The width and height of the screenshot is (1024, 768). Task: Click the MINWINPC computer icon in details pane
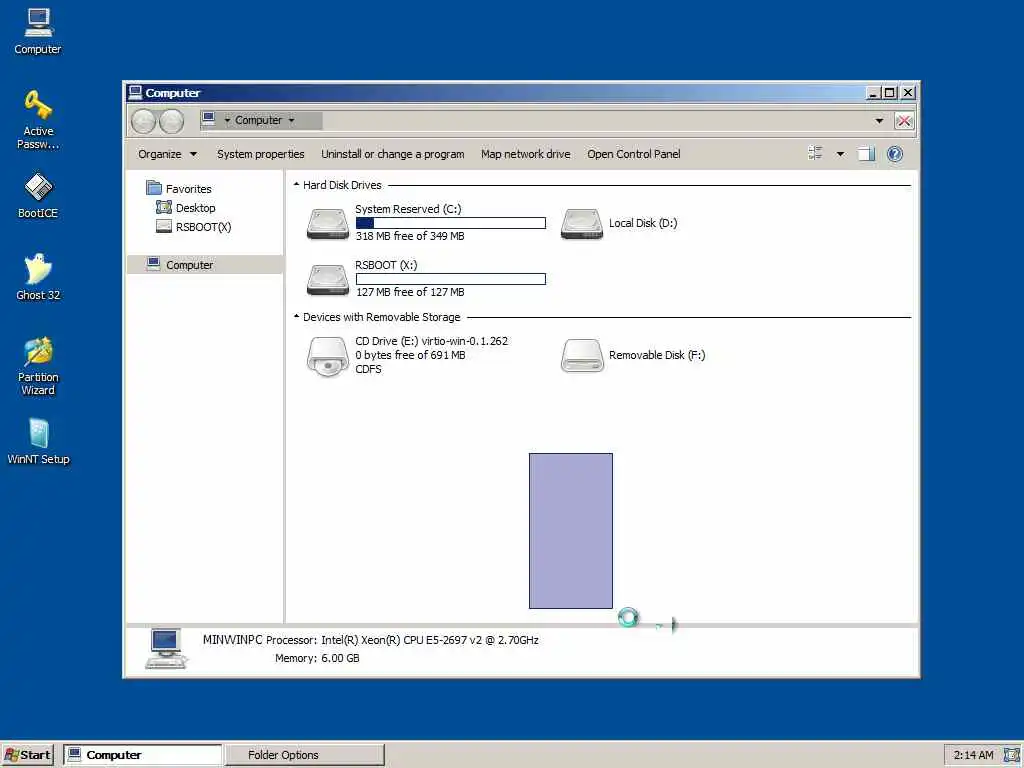tap(166, 648)
